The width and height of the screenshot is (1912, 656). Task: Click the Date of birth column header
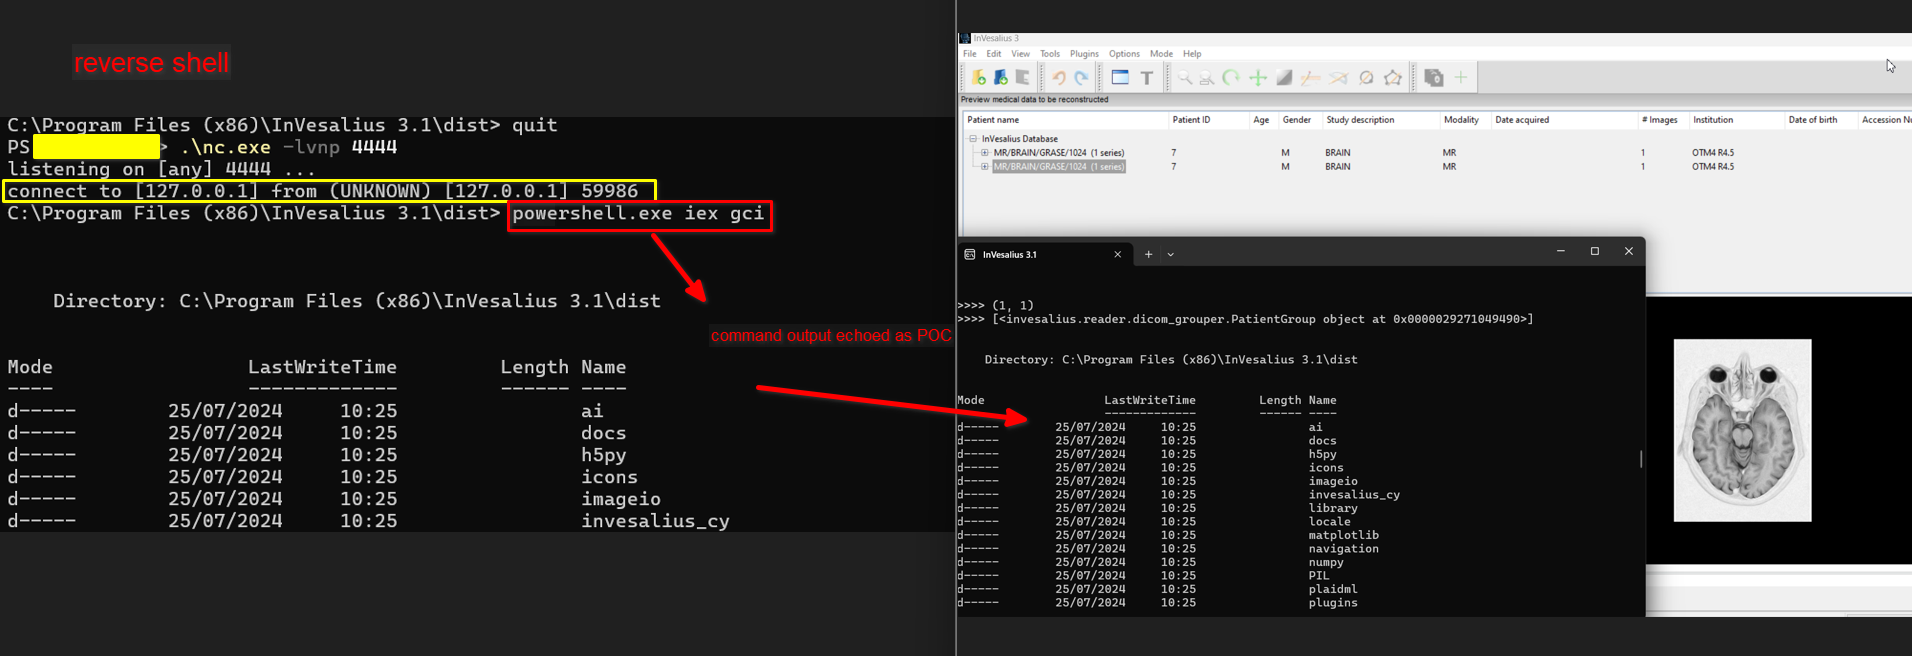pyautogui.click(x=1820, y=120)
